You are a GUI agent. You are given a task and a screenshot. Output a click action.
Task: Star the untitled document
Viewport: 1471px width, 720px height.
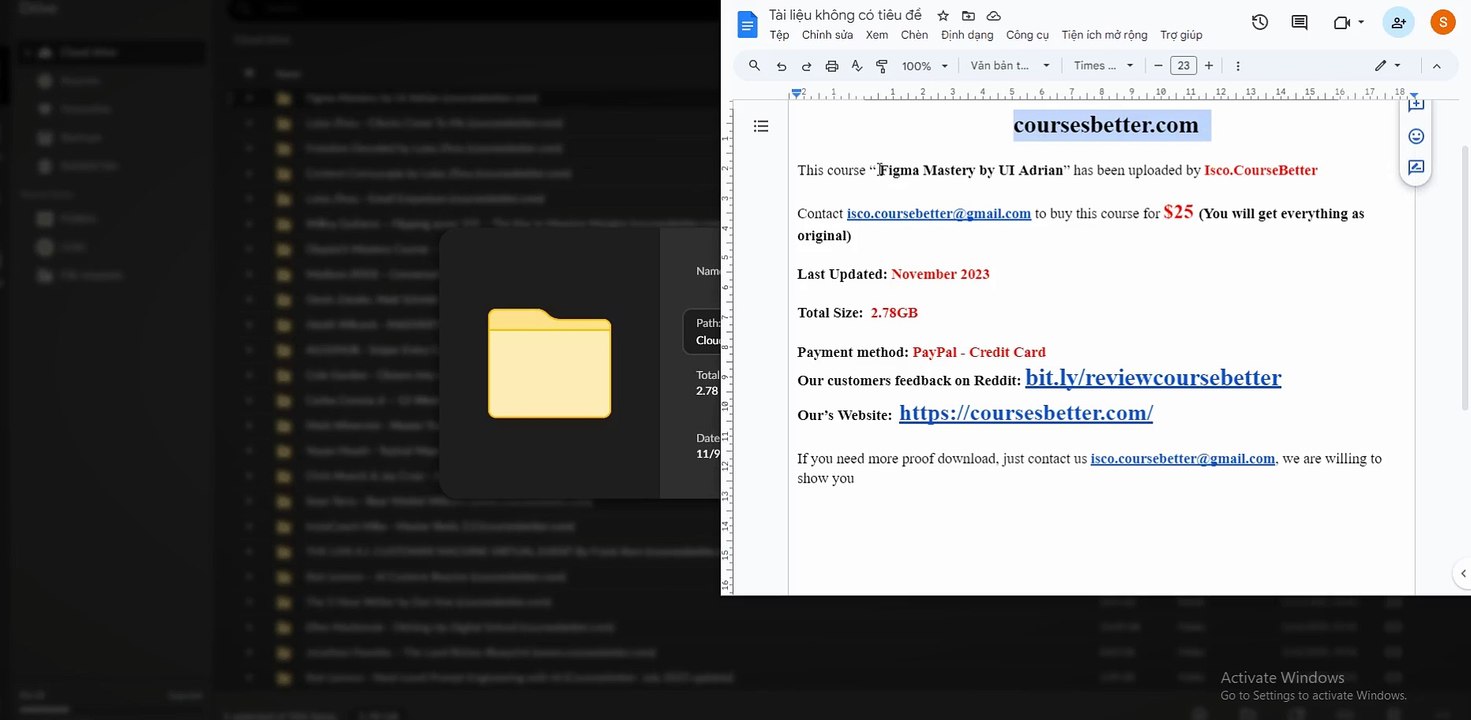tap(943, 16)
